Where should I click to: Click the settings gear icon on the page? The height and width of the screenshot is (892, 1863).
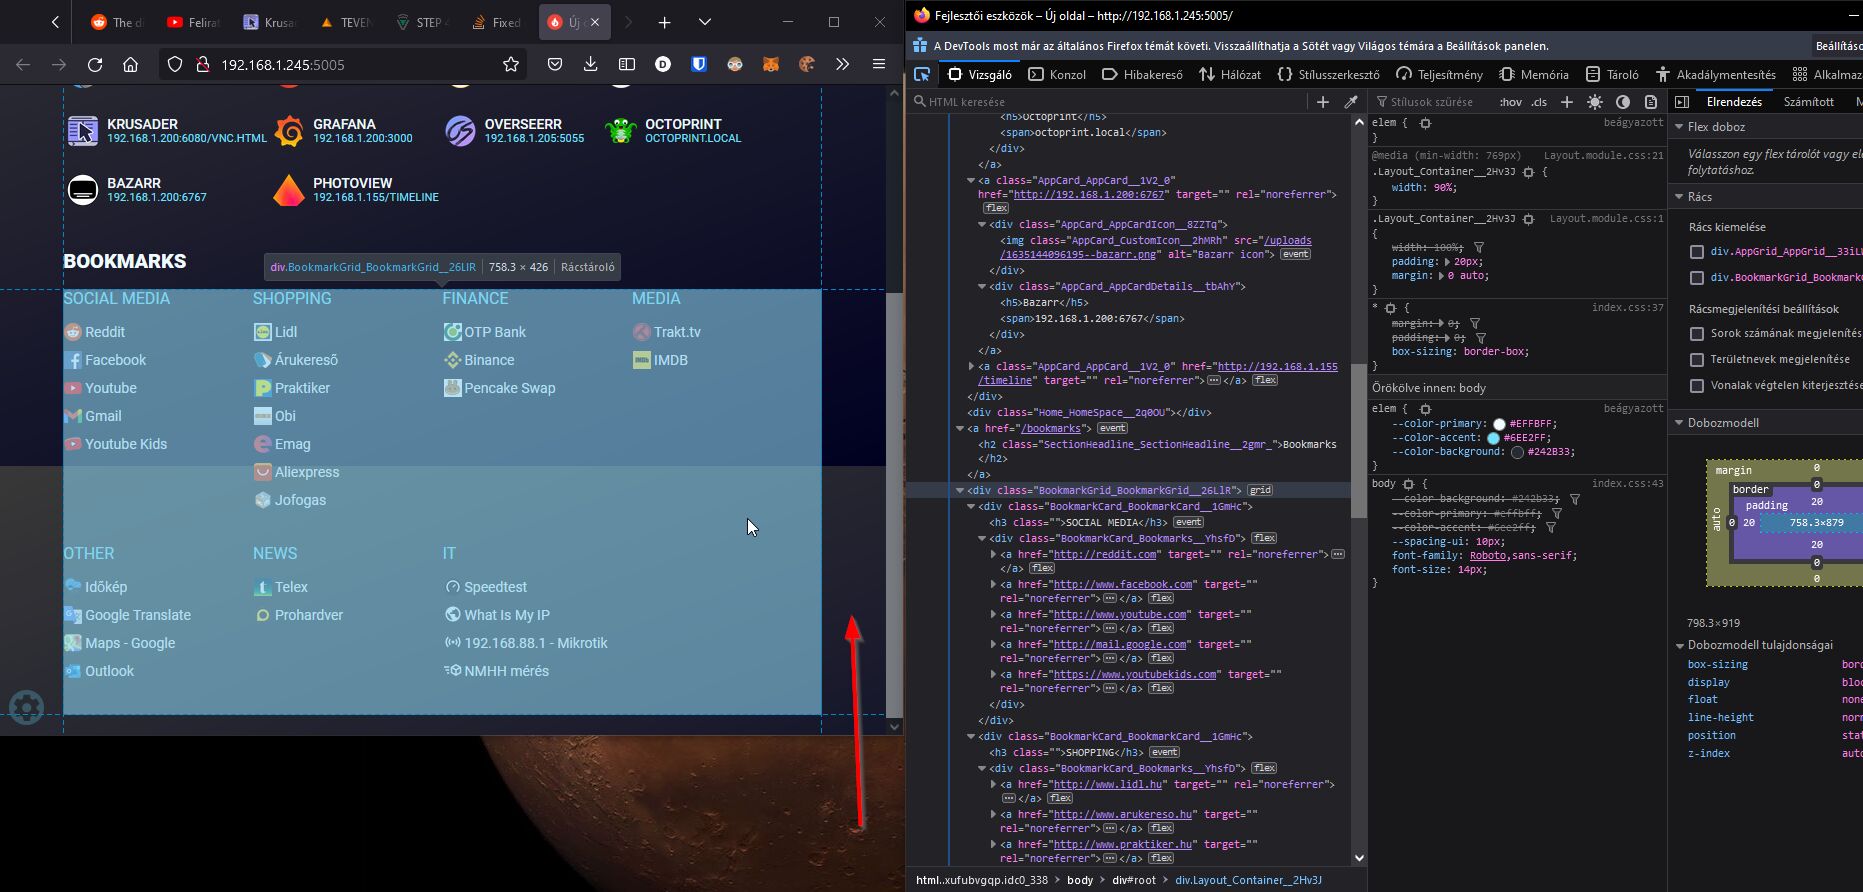tap(26, 707)
